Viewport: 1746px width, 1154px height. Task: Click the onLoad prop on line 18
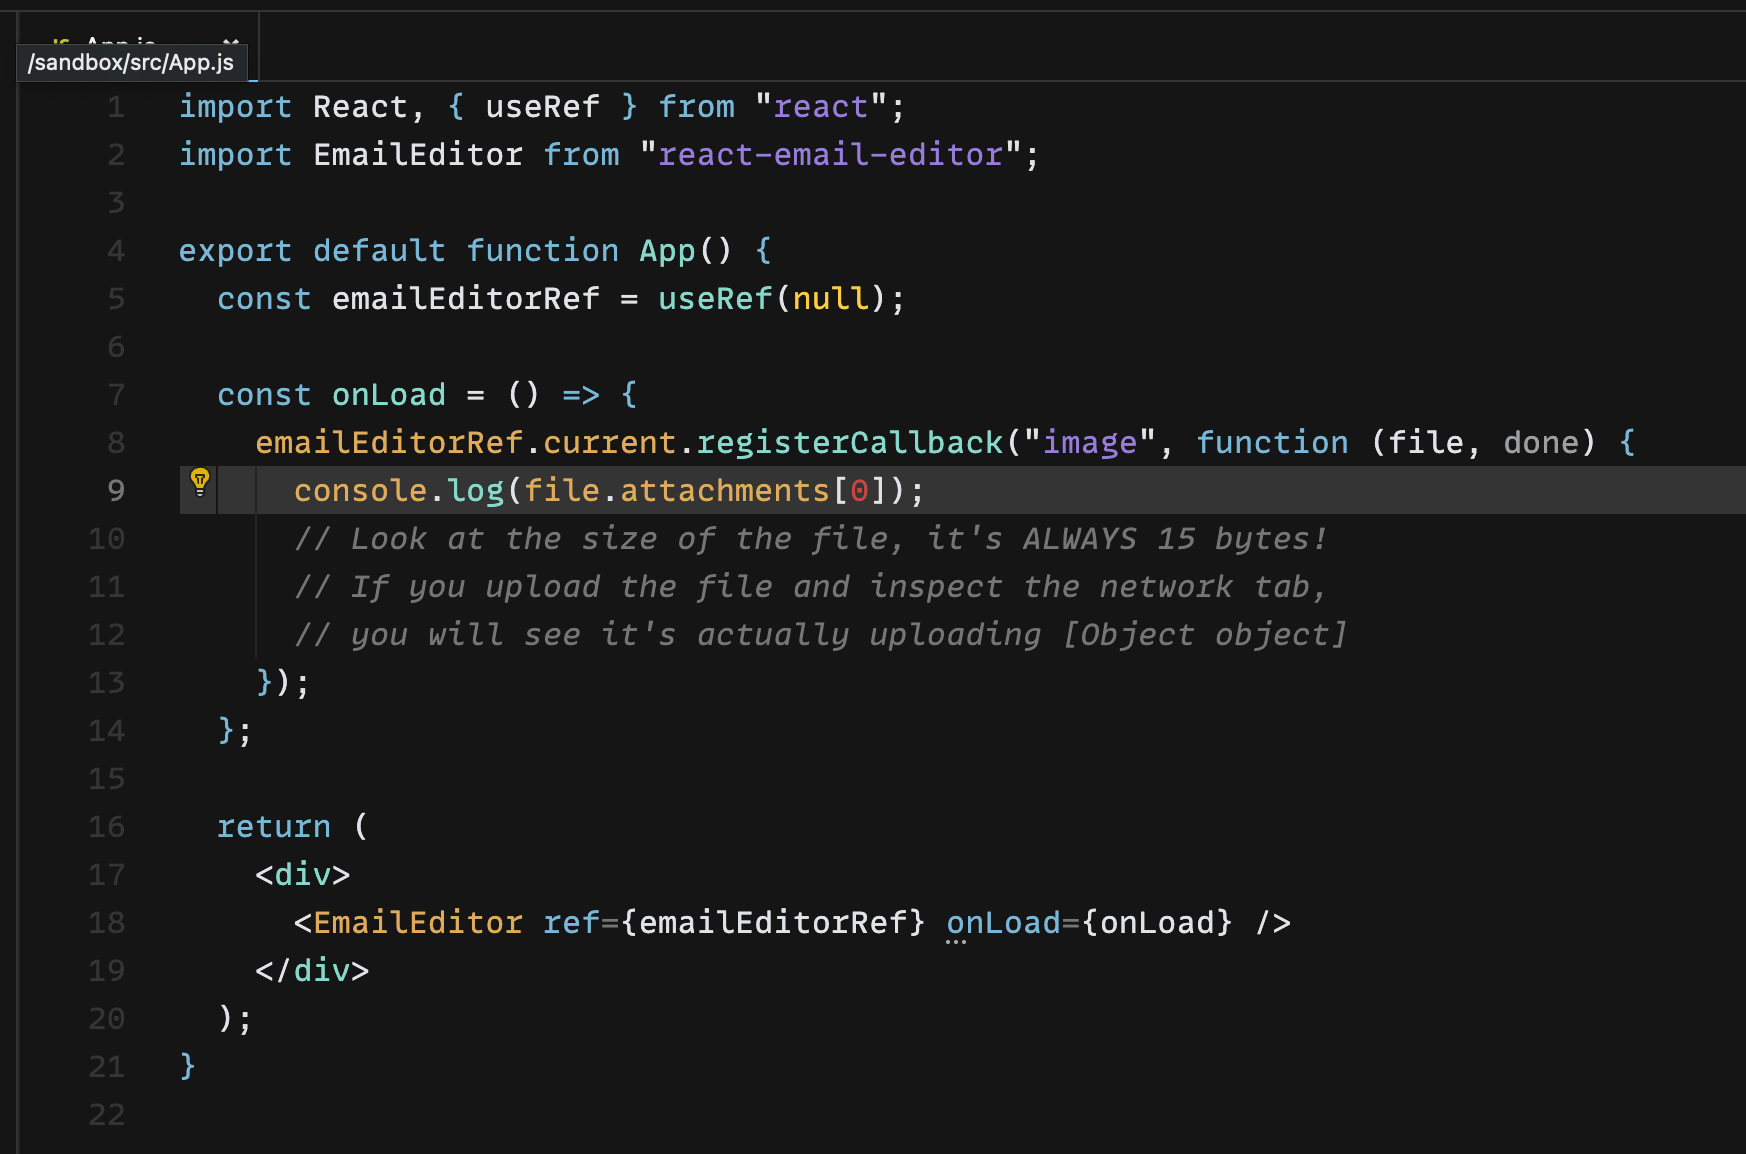point(1004,923)
